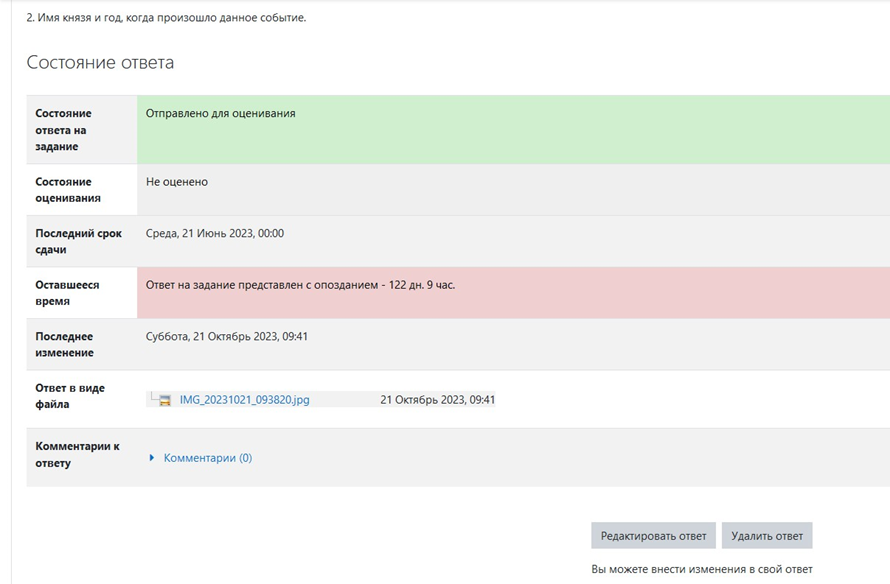This screenshot has height=584, width=890.
Task: Click the 'Ответ в виде файла' row label
Action: pos(70,396)
